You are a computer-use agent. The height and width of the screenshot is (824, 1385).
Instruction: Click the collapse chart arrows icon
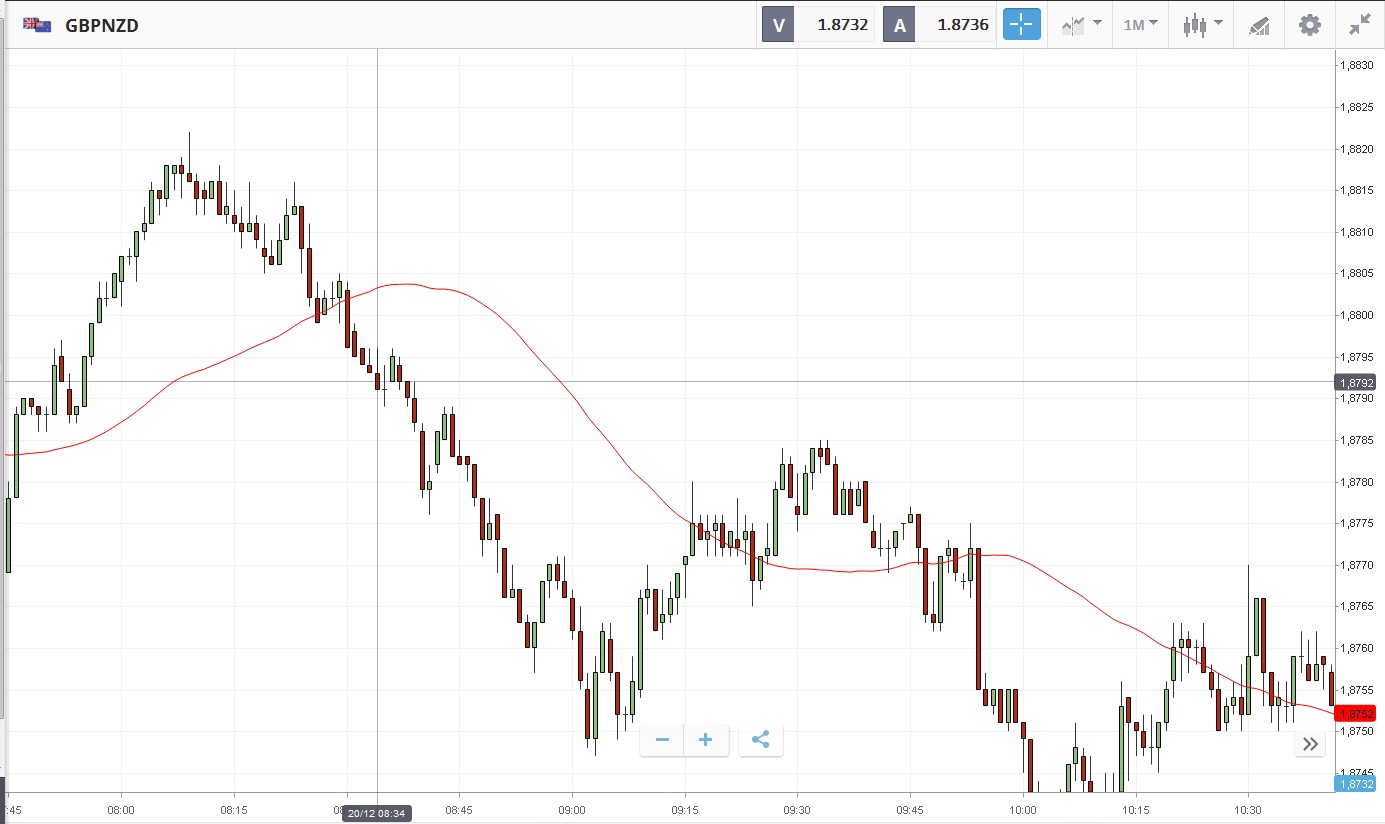pos(1359,25)
